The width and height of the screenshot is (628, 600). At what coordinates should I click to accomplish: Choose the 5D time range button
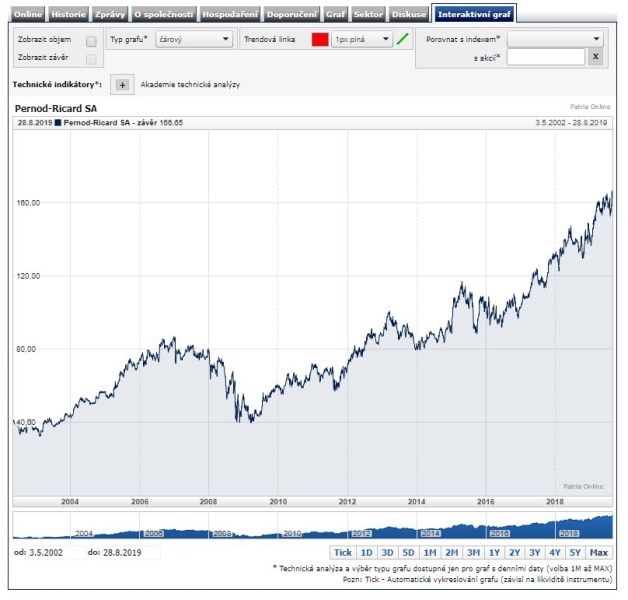pos(408,552)
